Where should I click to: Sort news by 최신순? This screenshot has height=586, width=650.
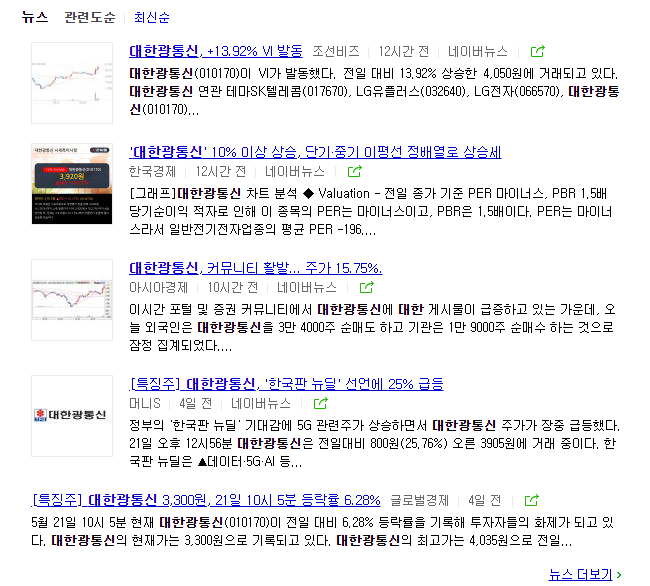pyautogui.click(x=152, y=17)
